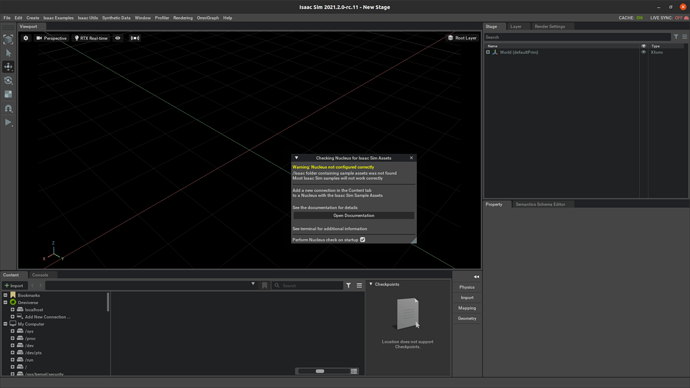Image resolution: width=690 pixels, height=388 pixels.
Task: Open the Rendering menu
Action: click(x=183, y=18)
